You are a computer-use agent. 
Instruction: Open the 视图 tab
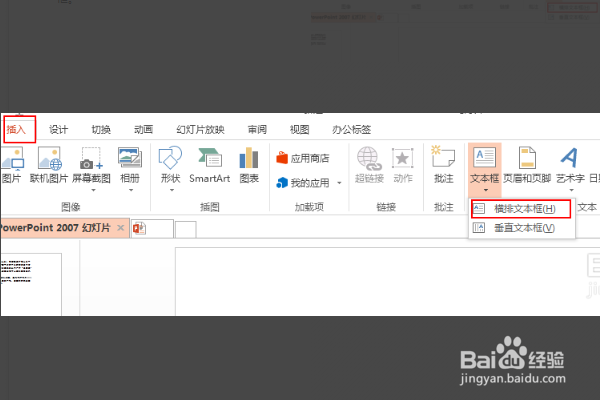300,130
